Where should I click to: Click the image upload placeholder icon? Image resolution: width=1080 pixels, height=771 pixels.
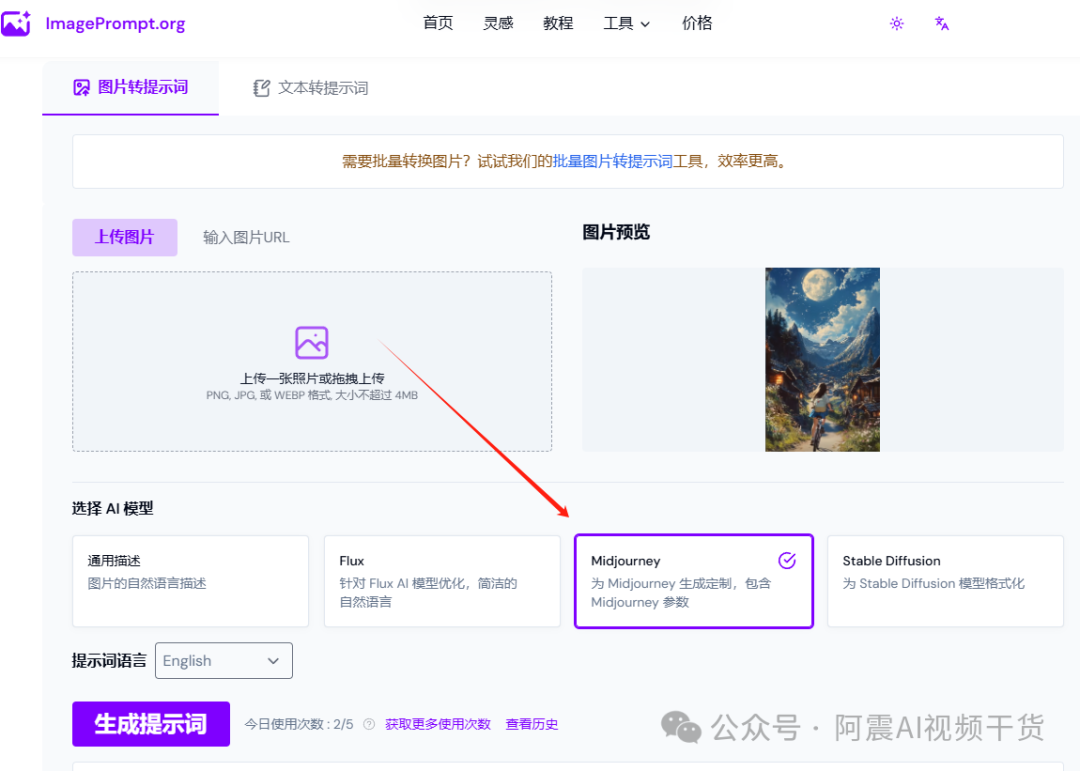click(312, 341)
